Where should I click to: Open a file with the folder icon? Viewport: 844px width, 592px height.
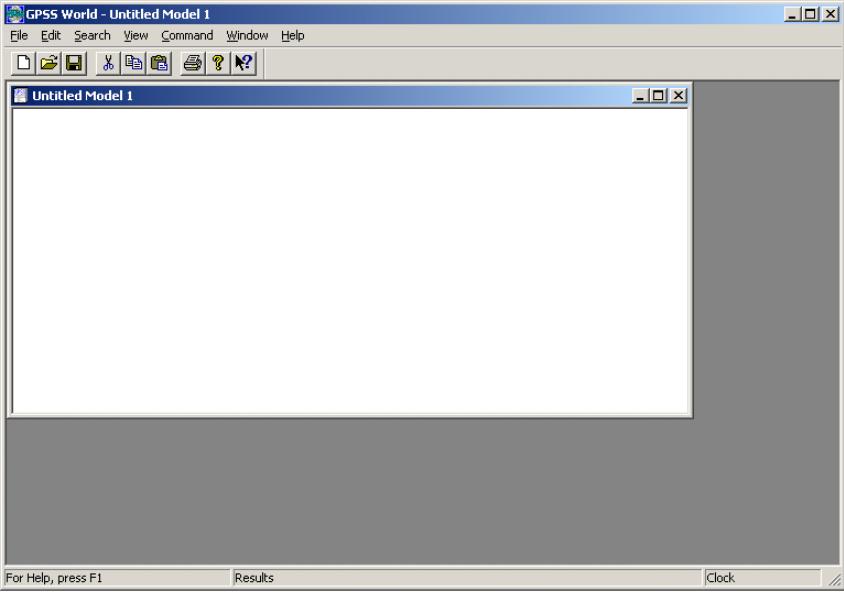click(48, 63)
